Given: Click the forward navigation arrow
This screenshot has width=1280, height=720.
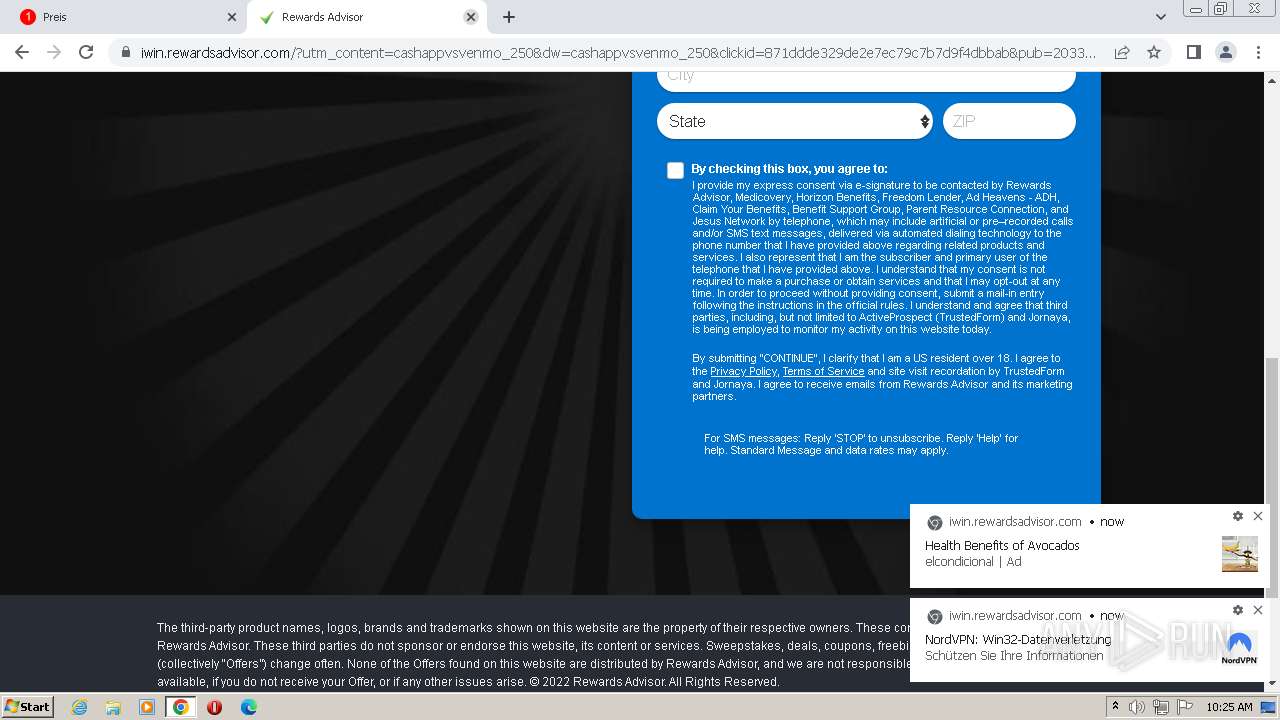Looking at the screenshot, I should (54, 52).
